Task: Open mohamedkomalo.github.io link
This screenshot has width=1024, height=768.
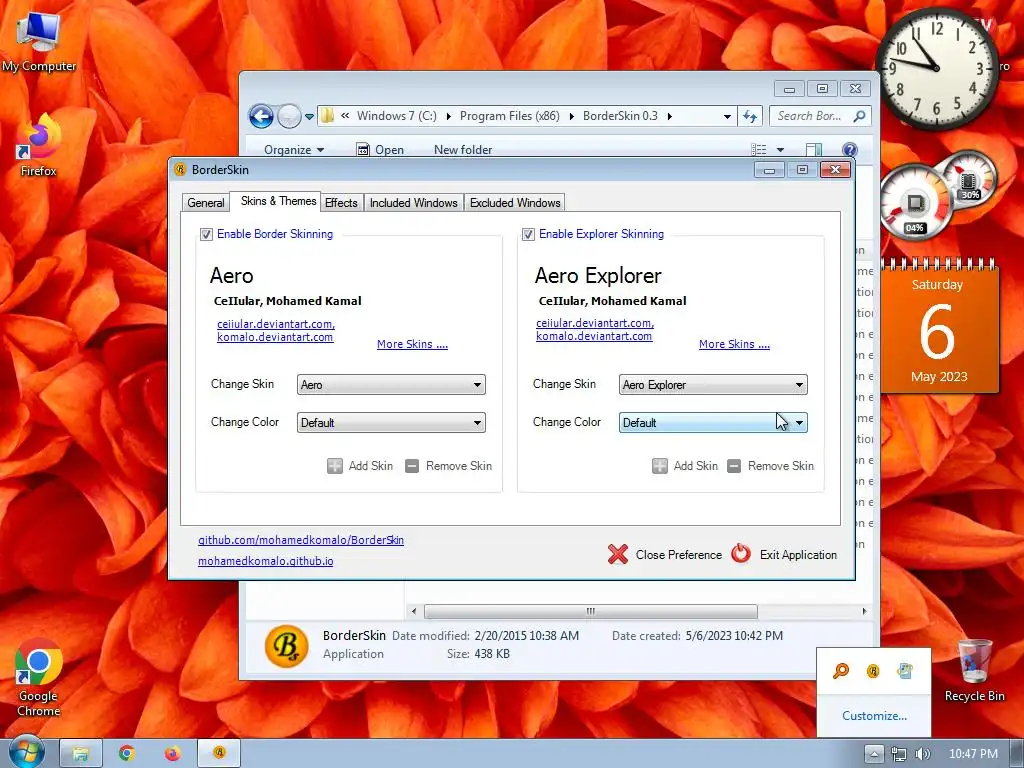Action: click(266, 561)
